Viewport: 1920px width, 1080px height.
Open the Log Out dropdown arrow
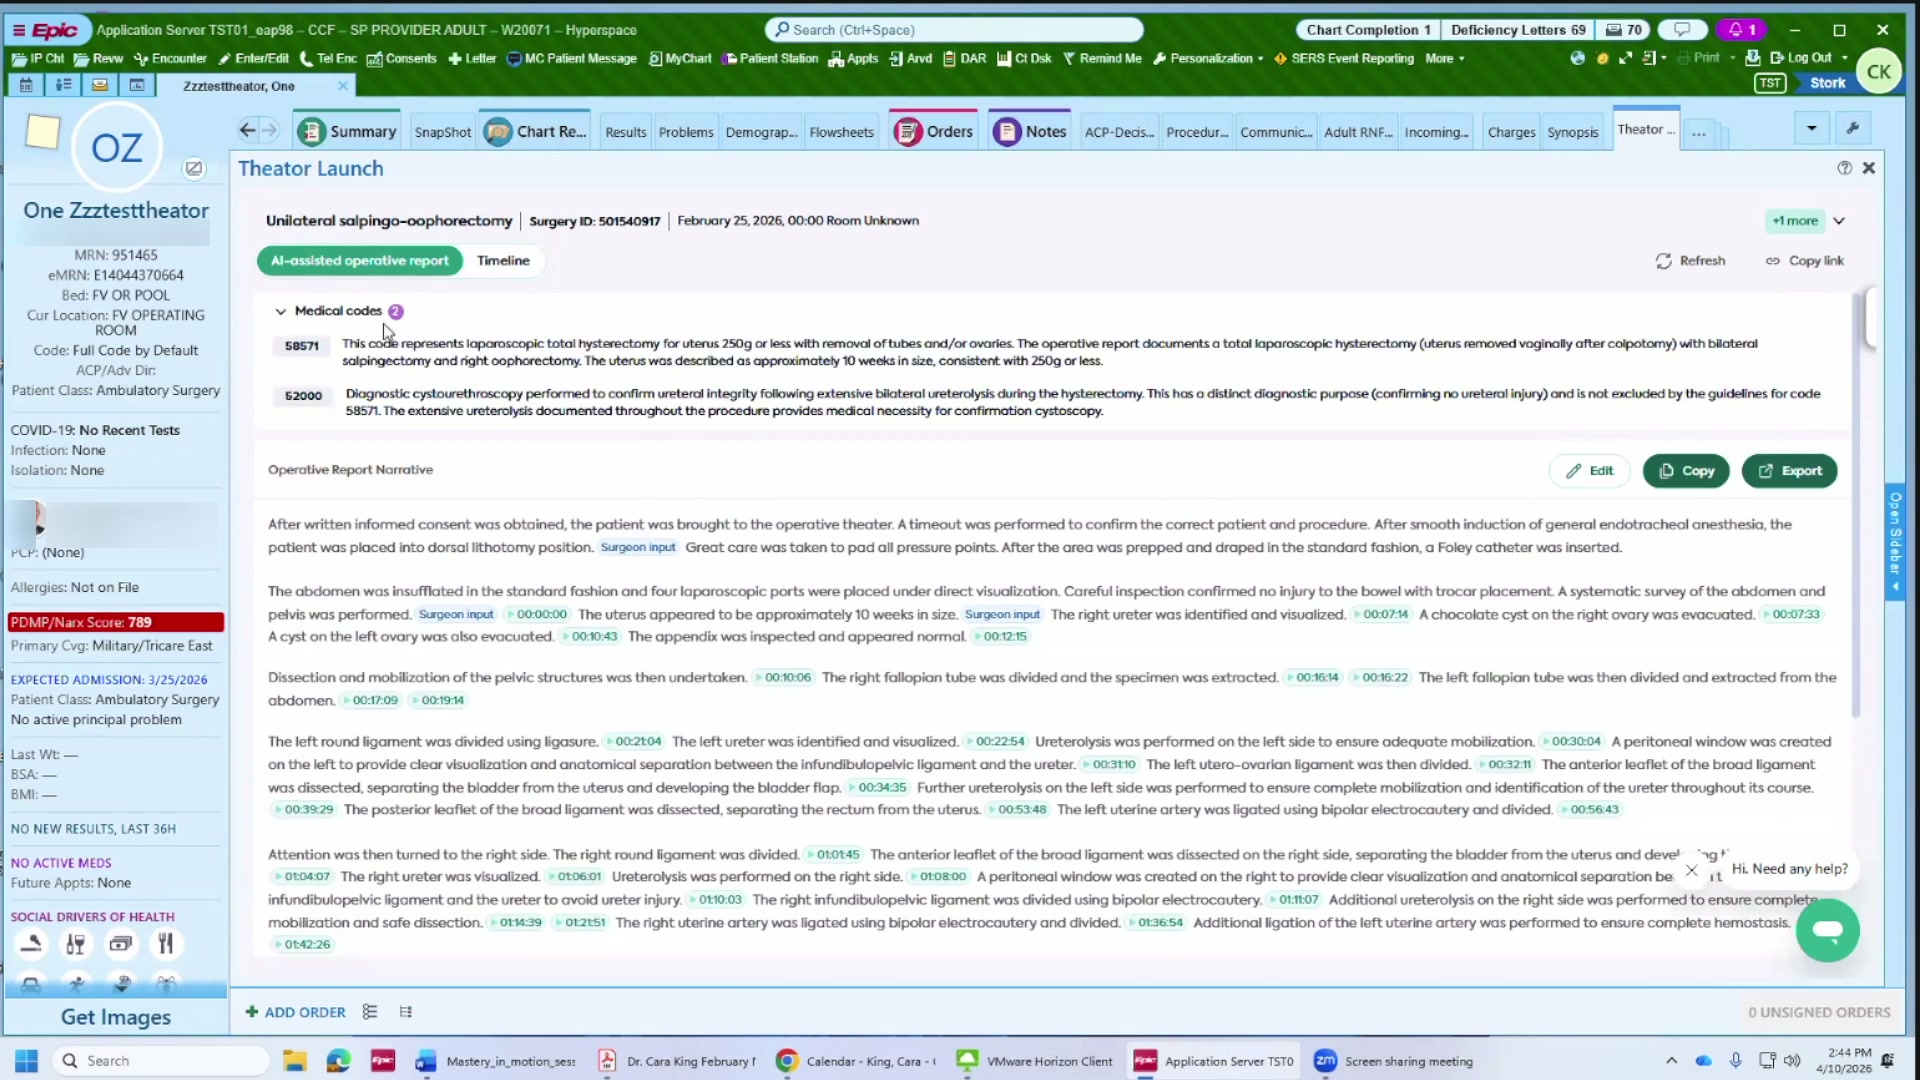(x=1843, y=58)
